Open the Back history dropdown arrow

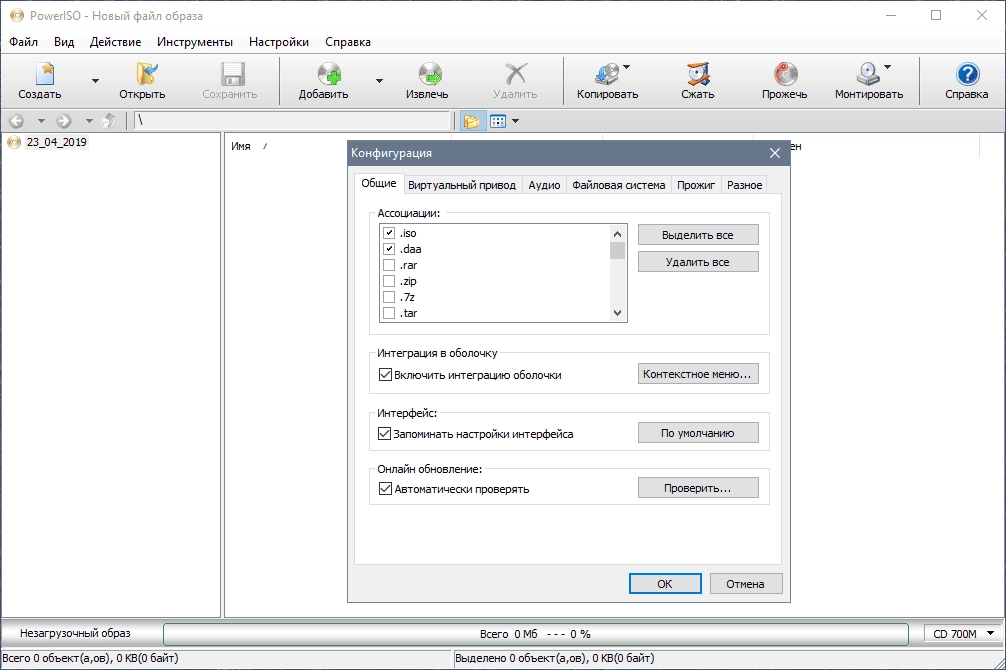[x=41, y=121]
